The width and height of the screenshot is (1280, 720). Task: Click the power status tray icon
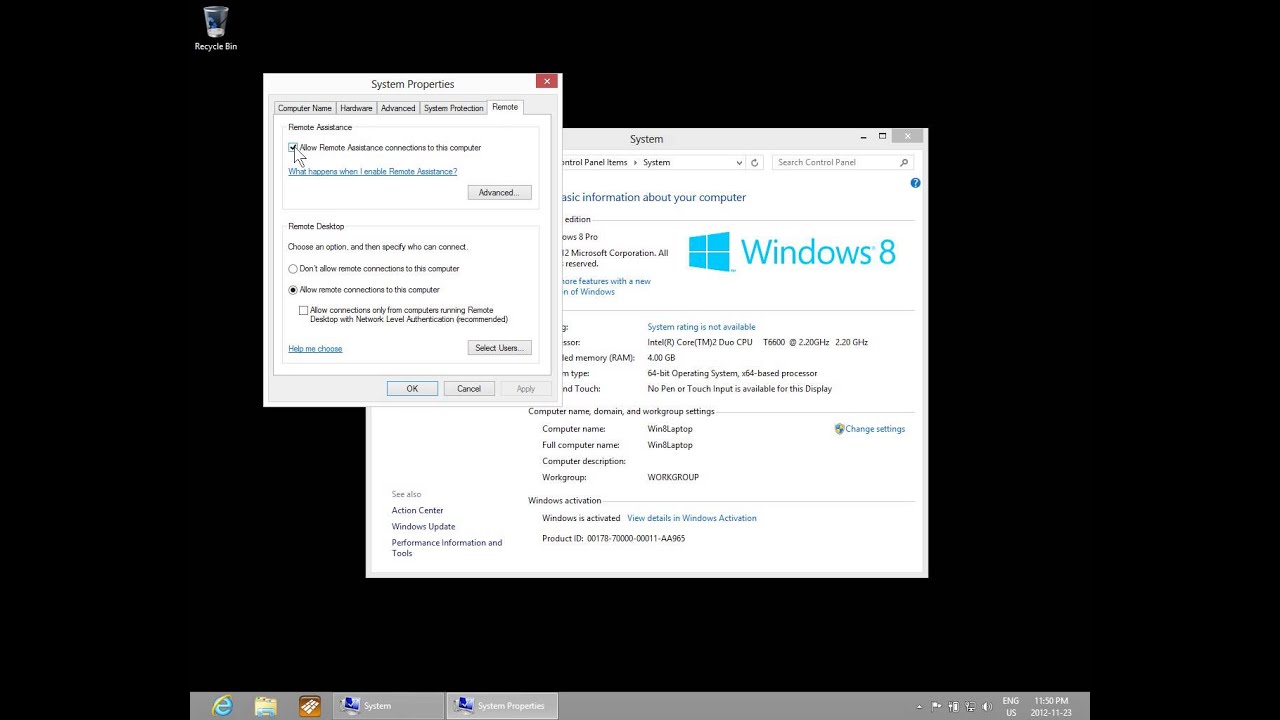(953, 706)
